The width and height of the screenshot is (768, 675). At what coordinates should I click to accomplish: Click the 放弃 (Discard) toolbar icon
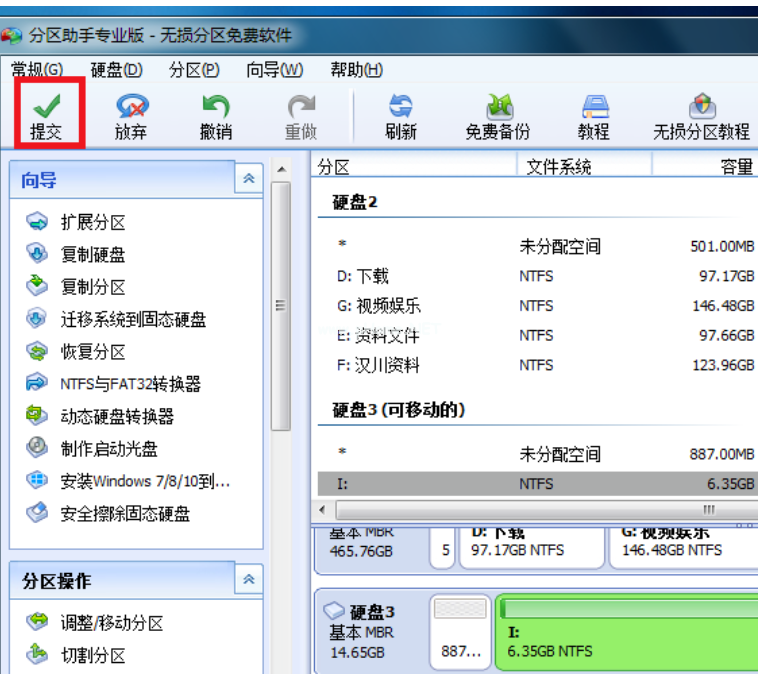[131, 106]
